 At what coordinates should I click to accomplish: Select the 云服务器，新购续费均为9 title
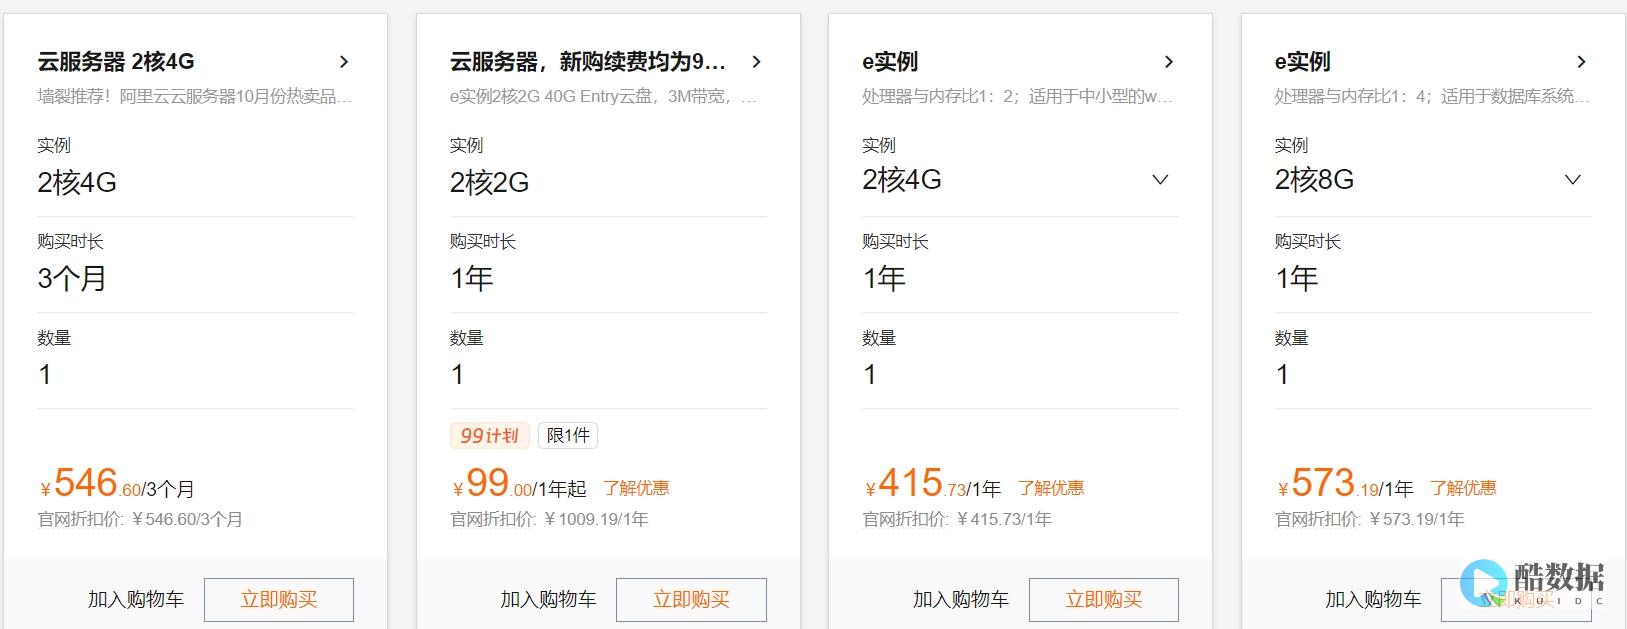tap(588, 62)
